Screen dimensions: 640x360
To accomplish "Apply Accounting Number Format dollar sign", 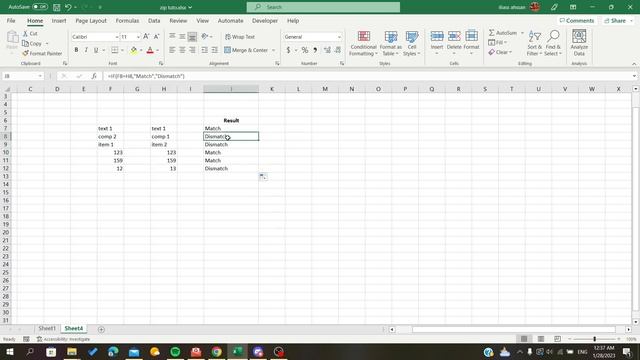I will click(288, 50).
